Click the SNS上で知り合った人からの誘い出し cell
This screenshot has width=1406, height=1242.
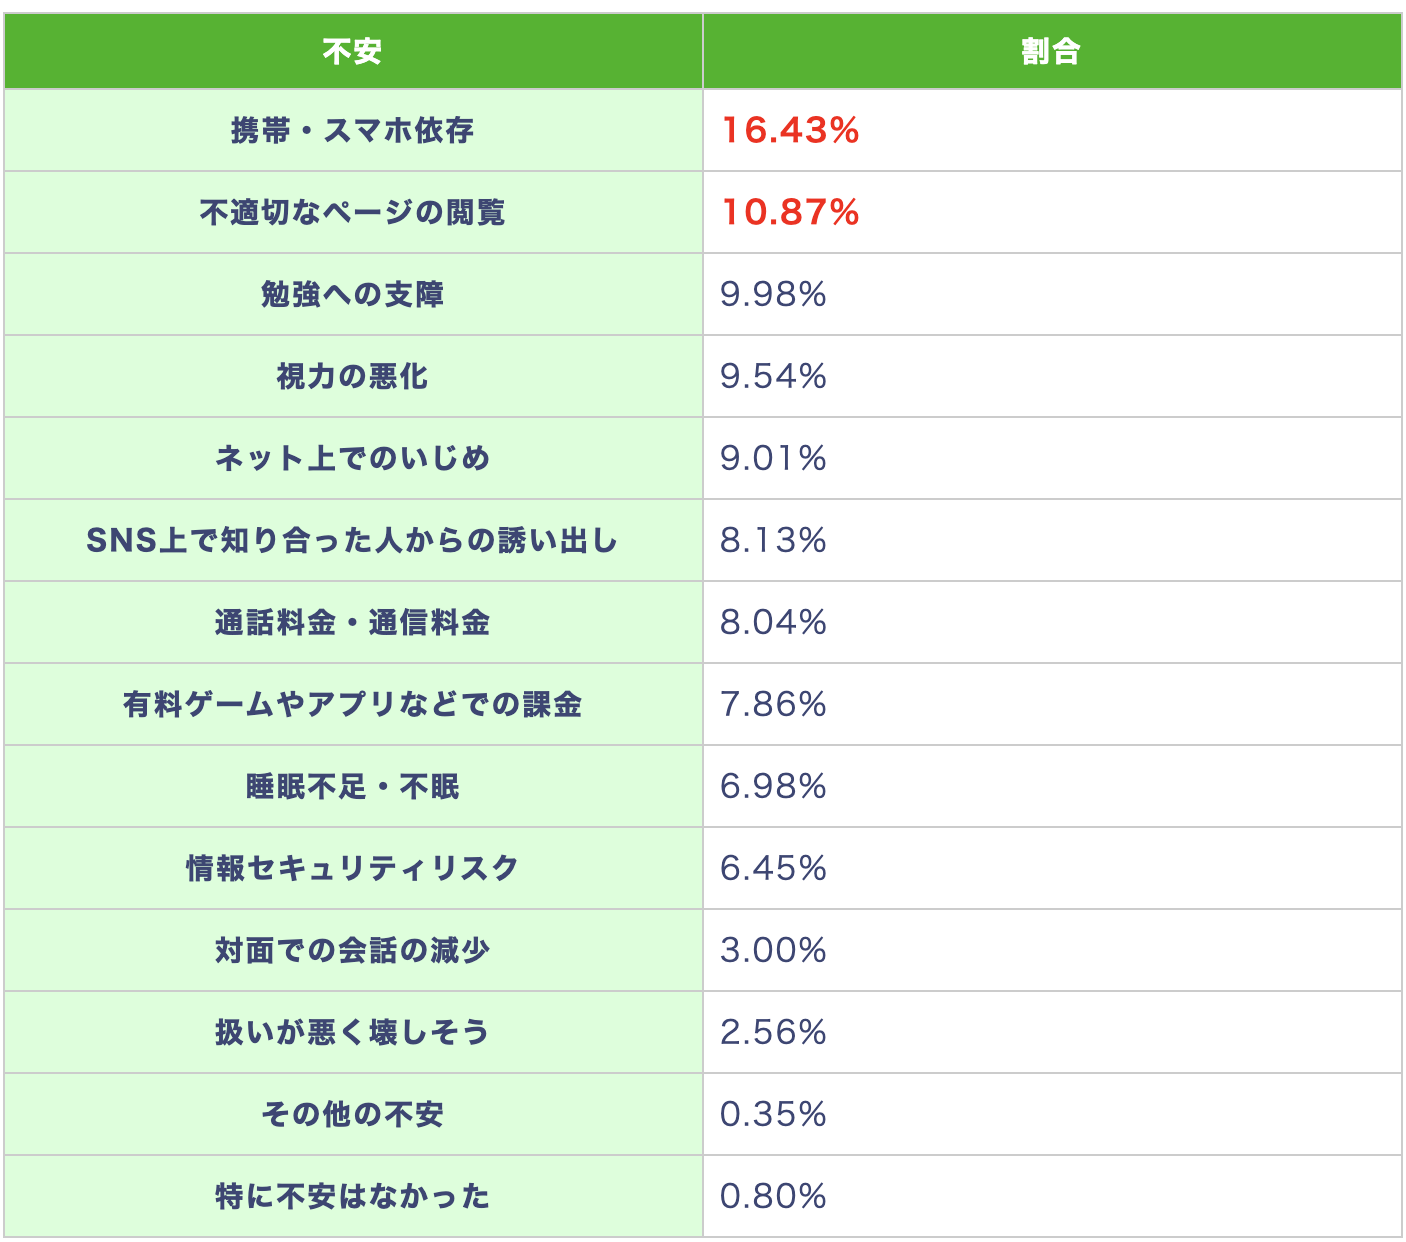click(x=353, y=541)
